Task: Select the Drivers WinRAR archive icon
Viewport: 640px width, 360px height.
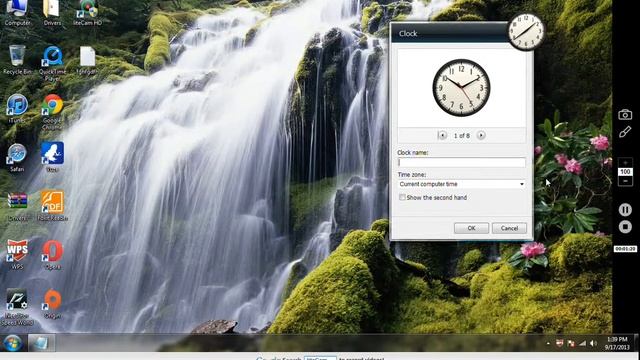Action: [17, 207]
